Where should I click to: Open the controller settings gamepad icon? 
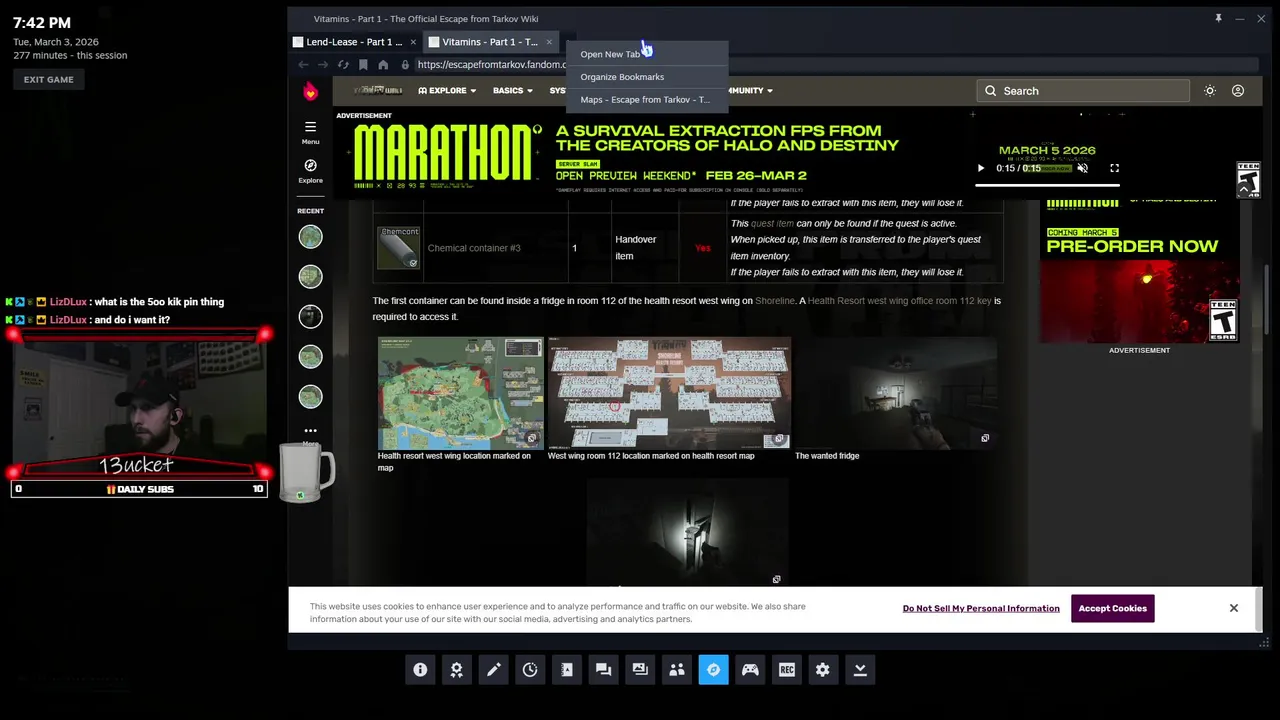(x=750, y=670)
